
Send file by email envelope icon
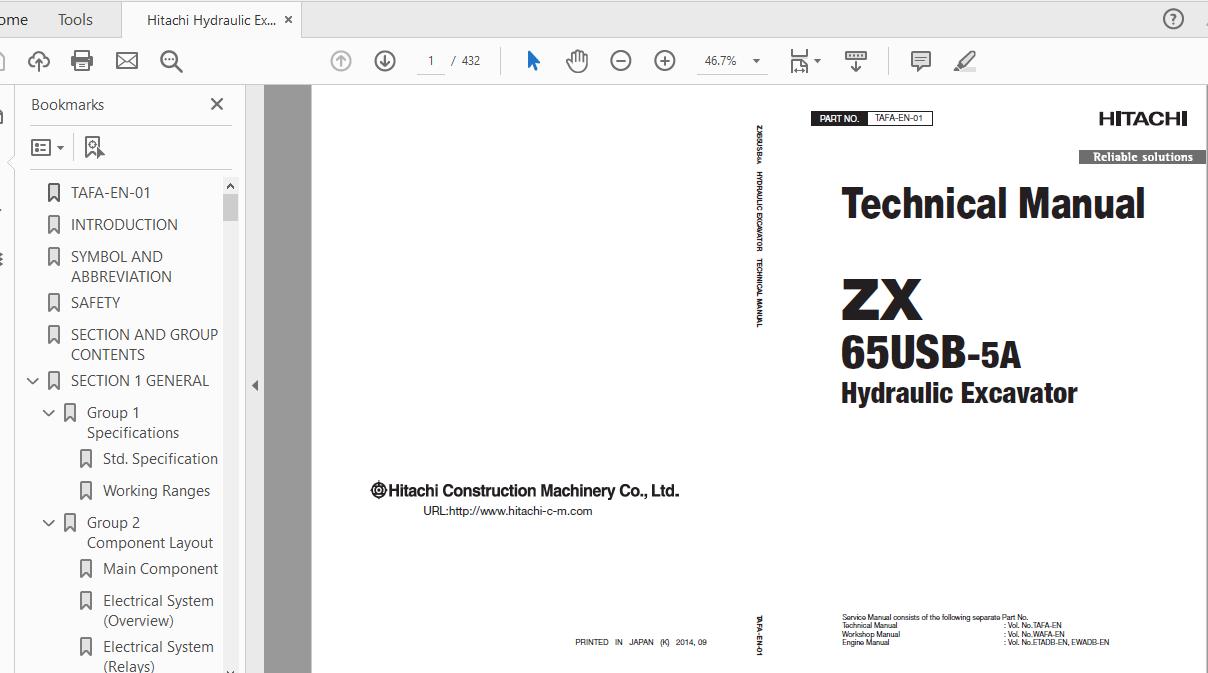[127, 61]
